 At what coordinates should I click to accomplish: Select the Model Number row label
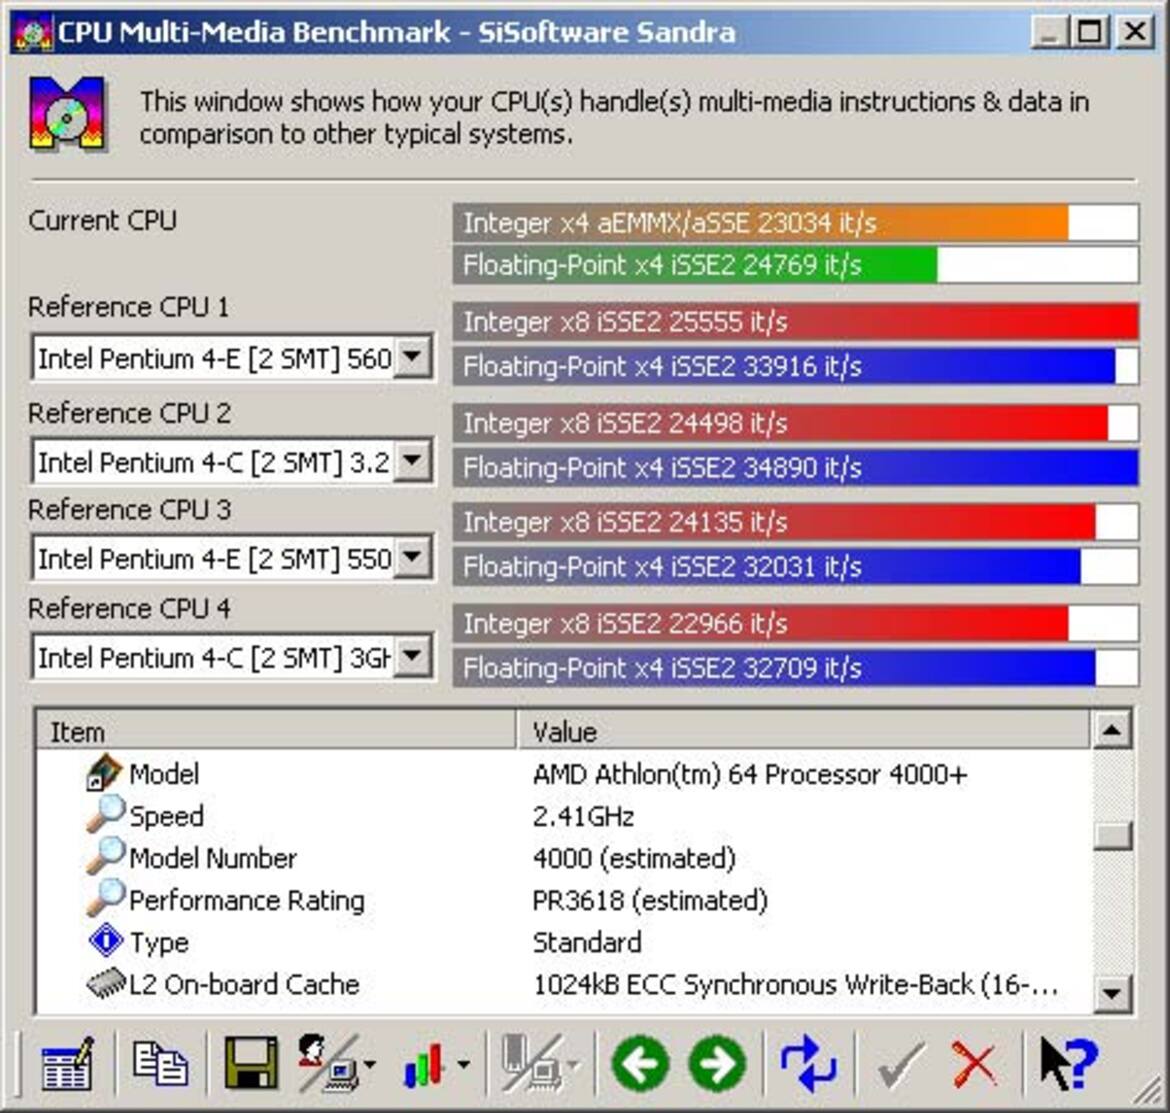[x=213, y=858]
